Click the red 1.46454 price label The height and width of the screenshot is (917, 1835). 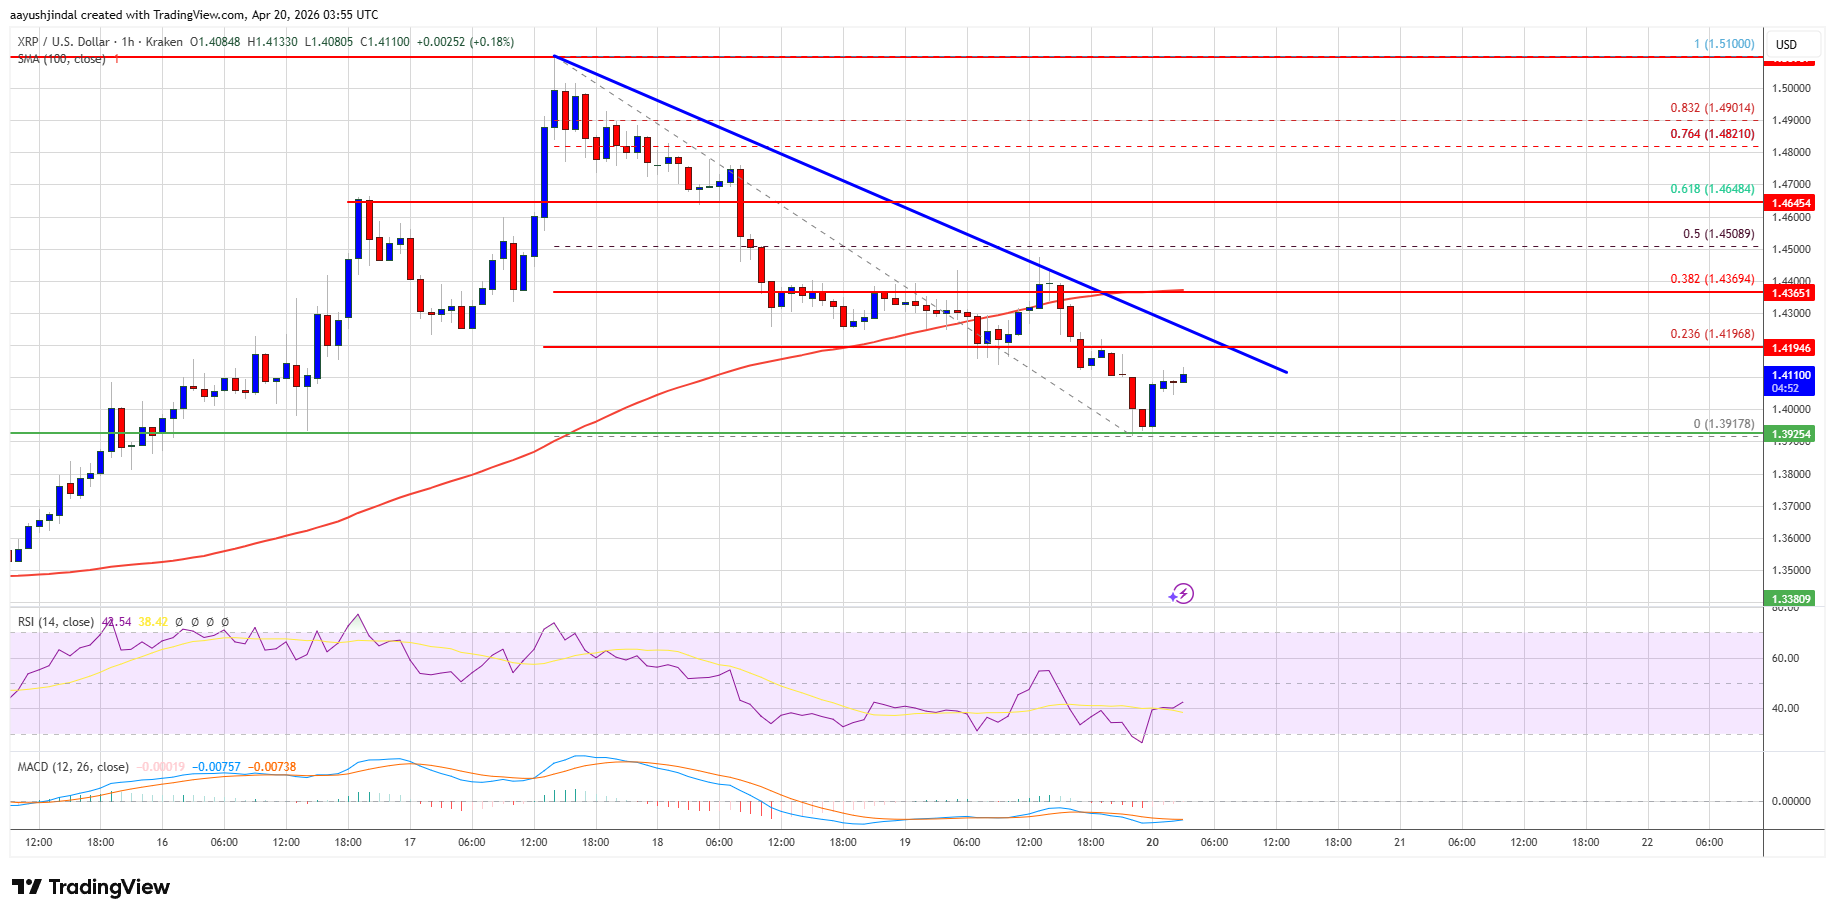[1791, 203]
